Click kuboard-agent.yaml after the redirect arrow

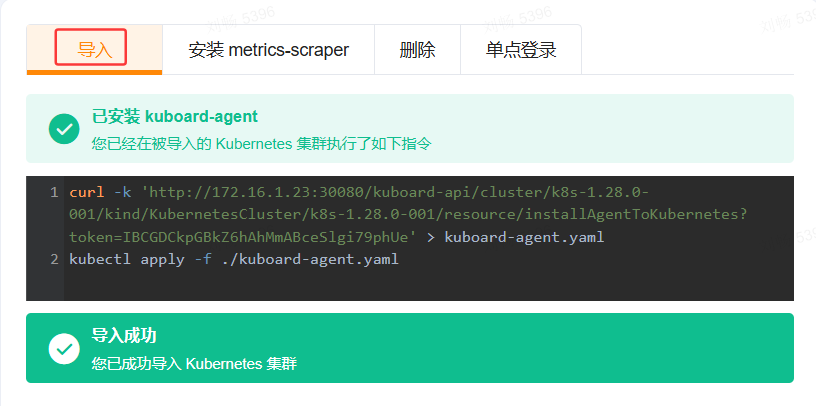tap(523, 237)
